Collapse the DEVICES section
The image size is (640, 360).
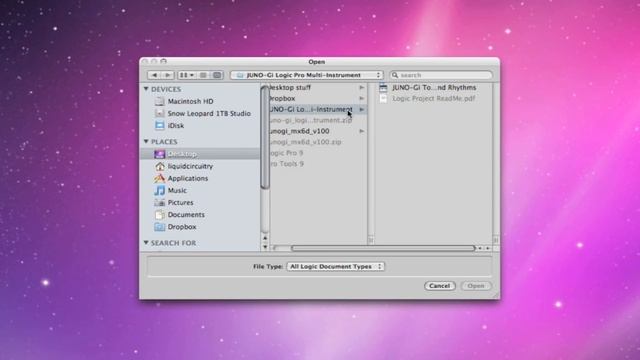click(146, 89)
